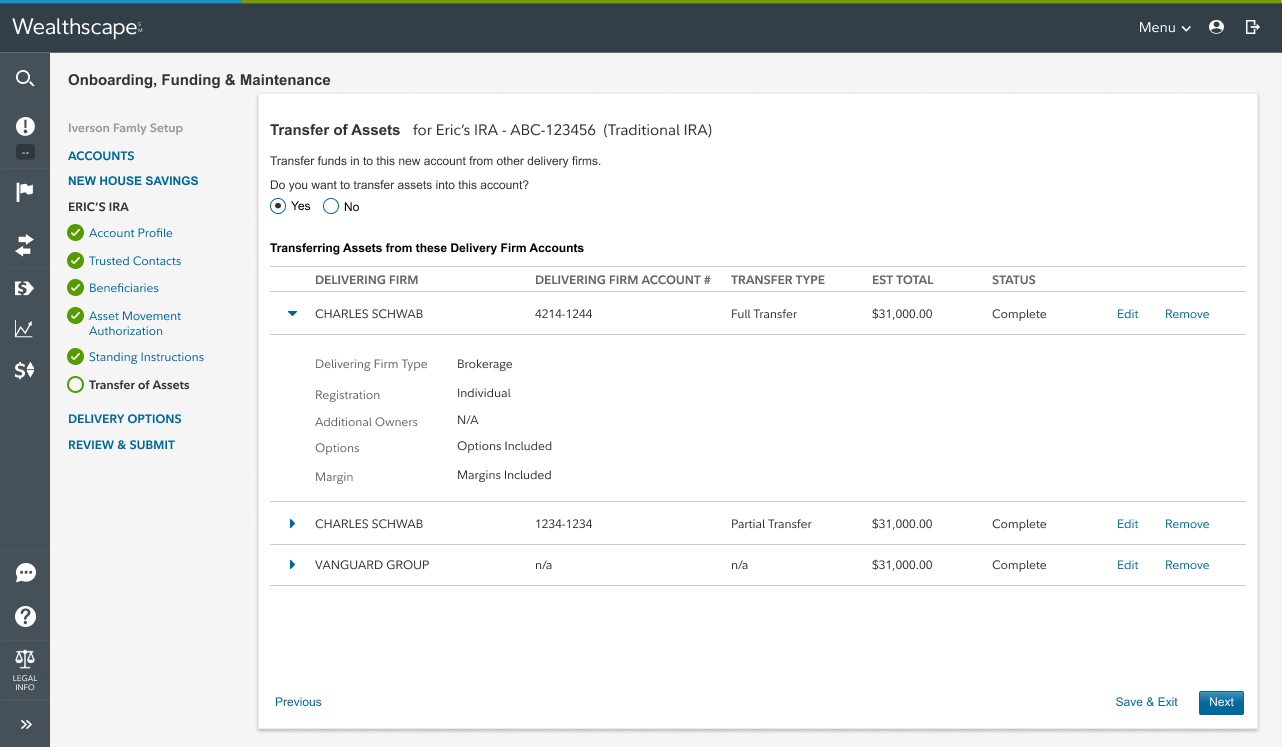Select No for transferring assets
This screenshot has height=747, width=1282.
click(x=331, y=206)
